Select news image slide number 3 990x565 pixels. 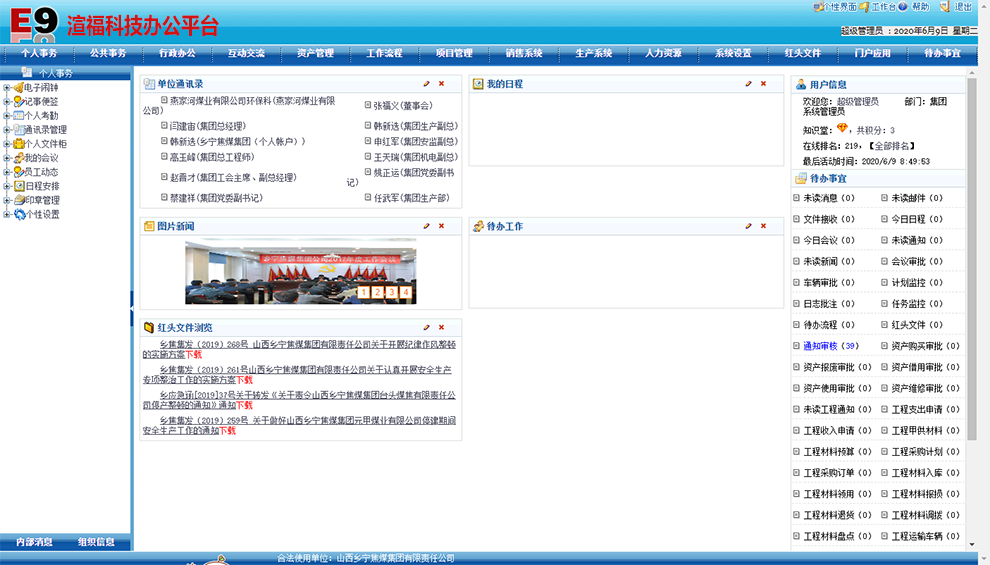pos(391,292)
